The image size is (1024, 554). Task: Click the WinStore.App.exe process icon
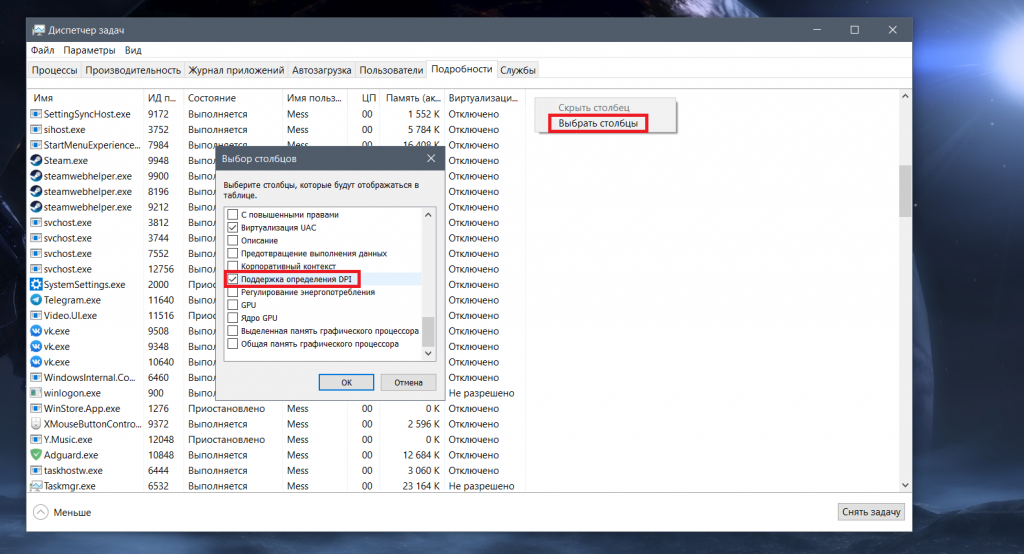(36, 408)
